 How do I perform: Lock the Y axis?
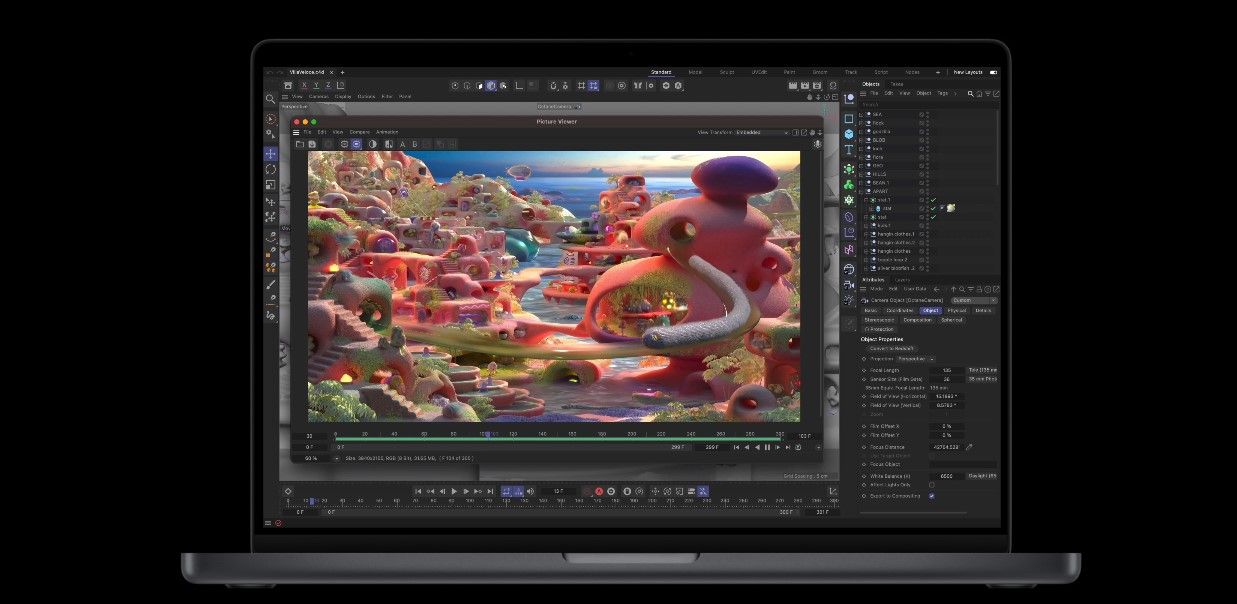(318, 86)
